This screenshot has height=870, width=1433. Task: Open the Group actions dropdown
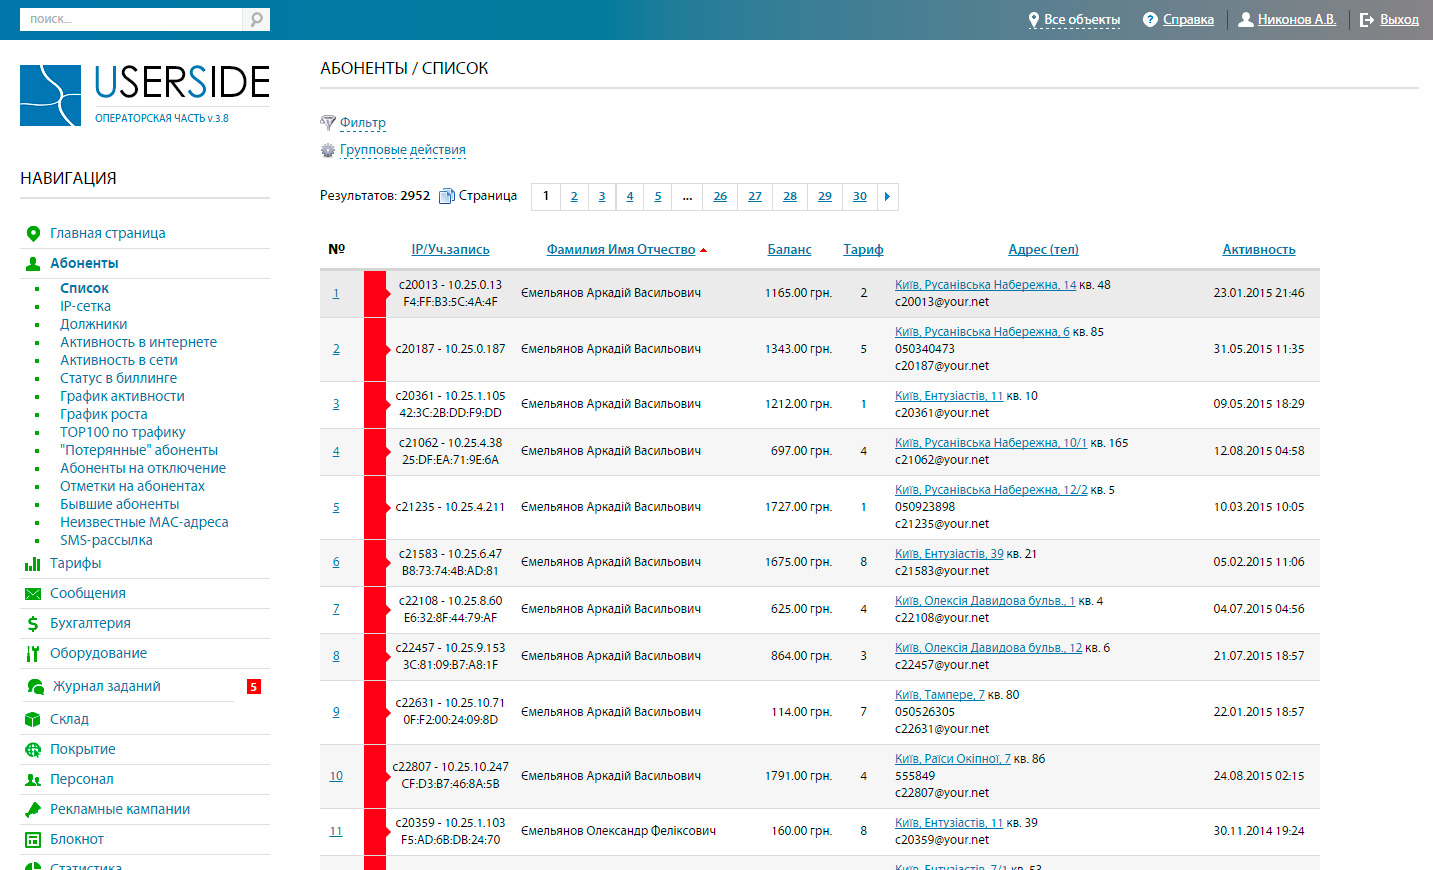(402, 150)
